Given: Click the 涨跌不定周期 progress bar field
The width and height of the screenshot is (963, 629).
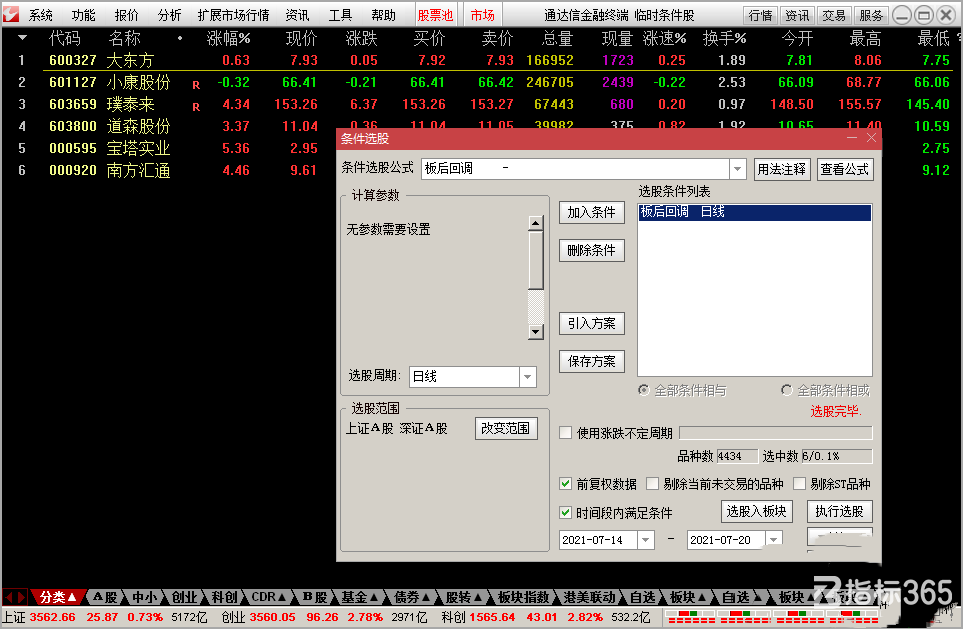Looking at the screenshot, I should pos(776,433).
